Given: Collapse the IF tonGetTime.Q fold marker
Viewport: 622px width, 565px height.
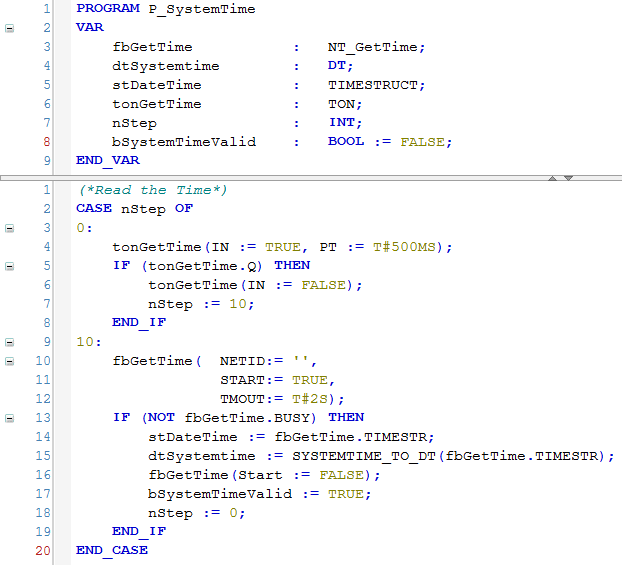Looking at the screenshot, I should [10, 266].
